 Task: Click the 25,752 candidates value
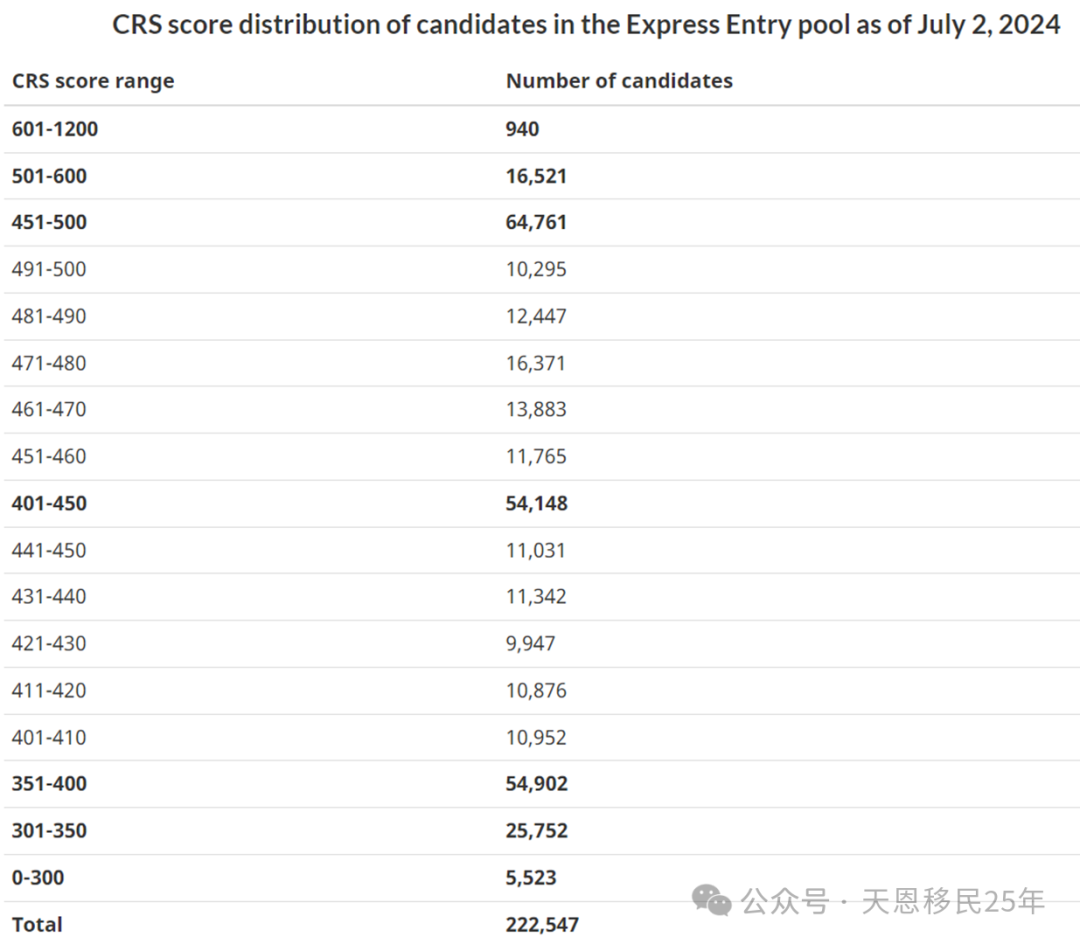click(536, 830)
